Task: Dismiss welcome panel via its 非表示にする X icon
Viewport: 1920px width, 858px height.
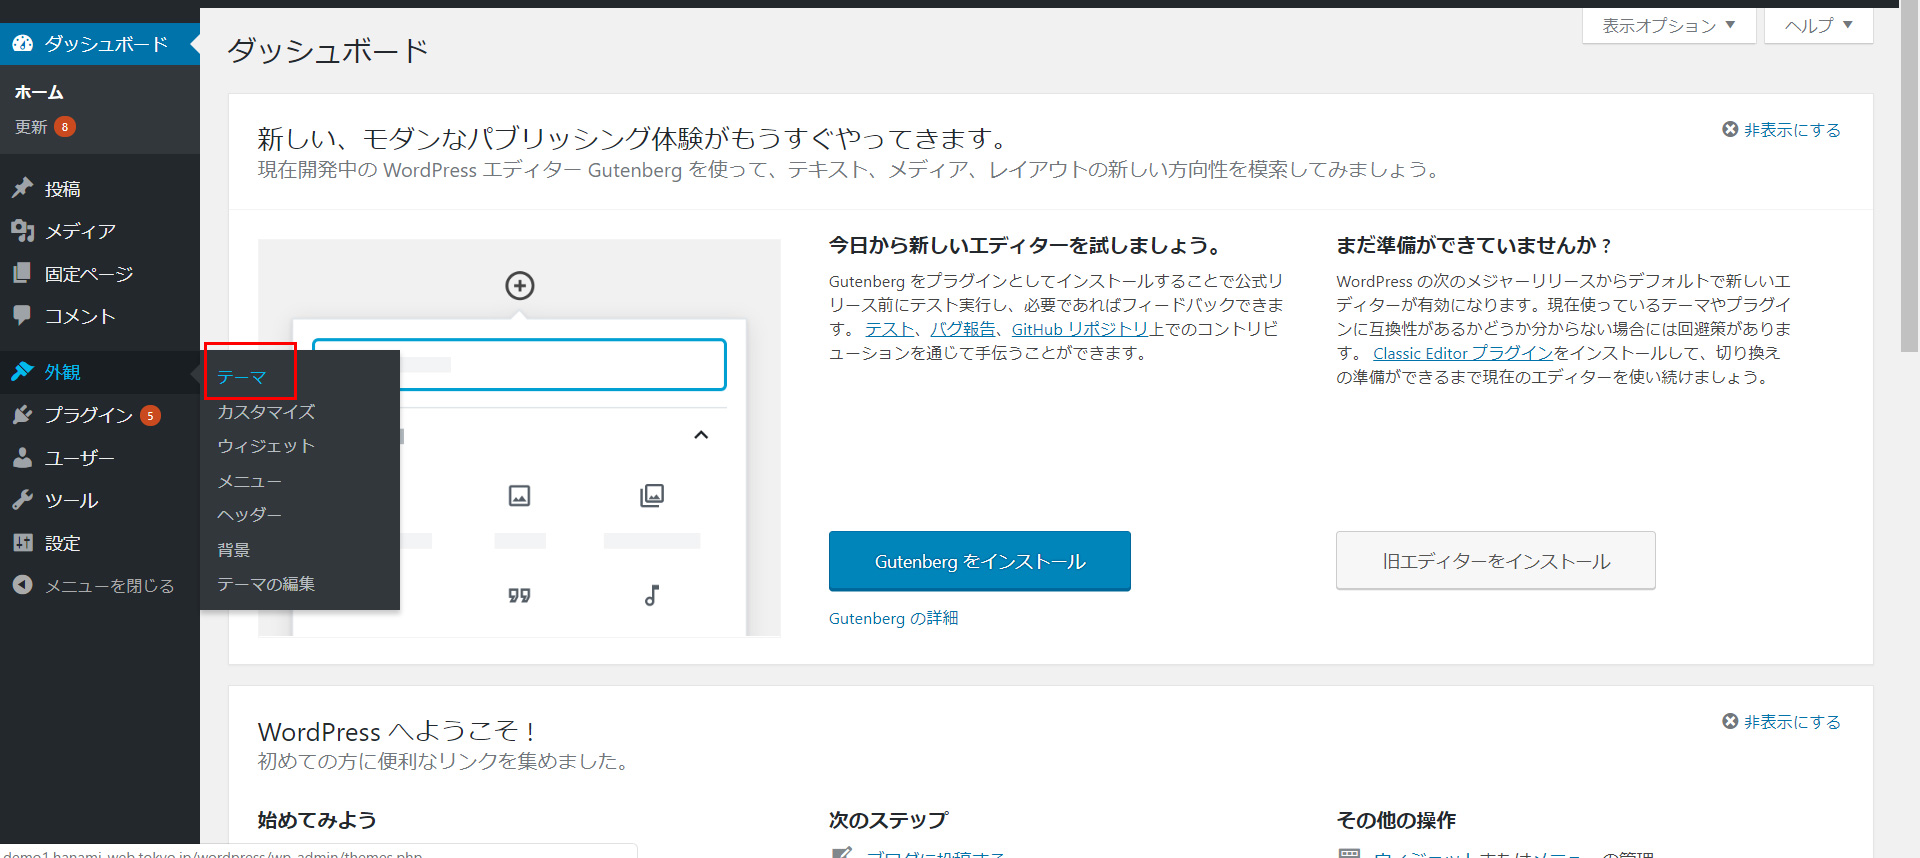Action: pos(1730,721)
